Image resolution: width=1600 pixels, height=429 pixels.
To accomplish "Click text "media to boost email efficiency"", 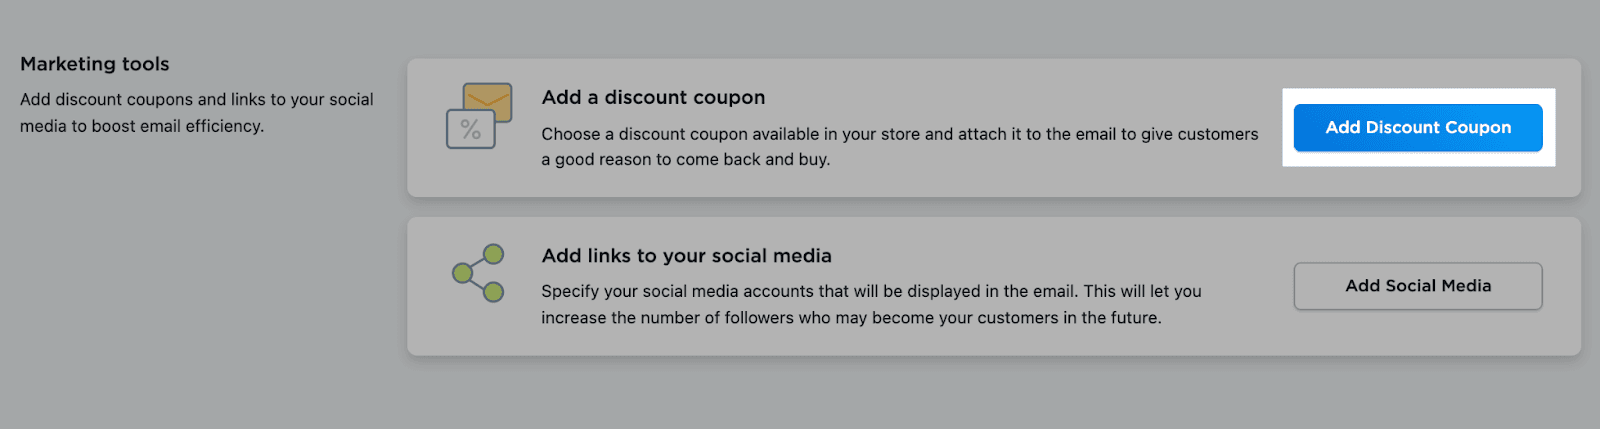I will (142, 126).
